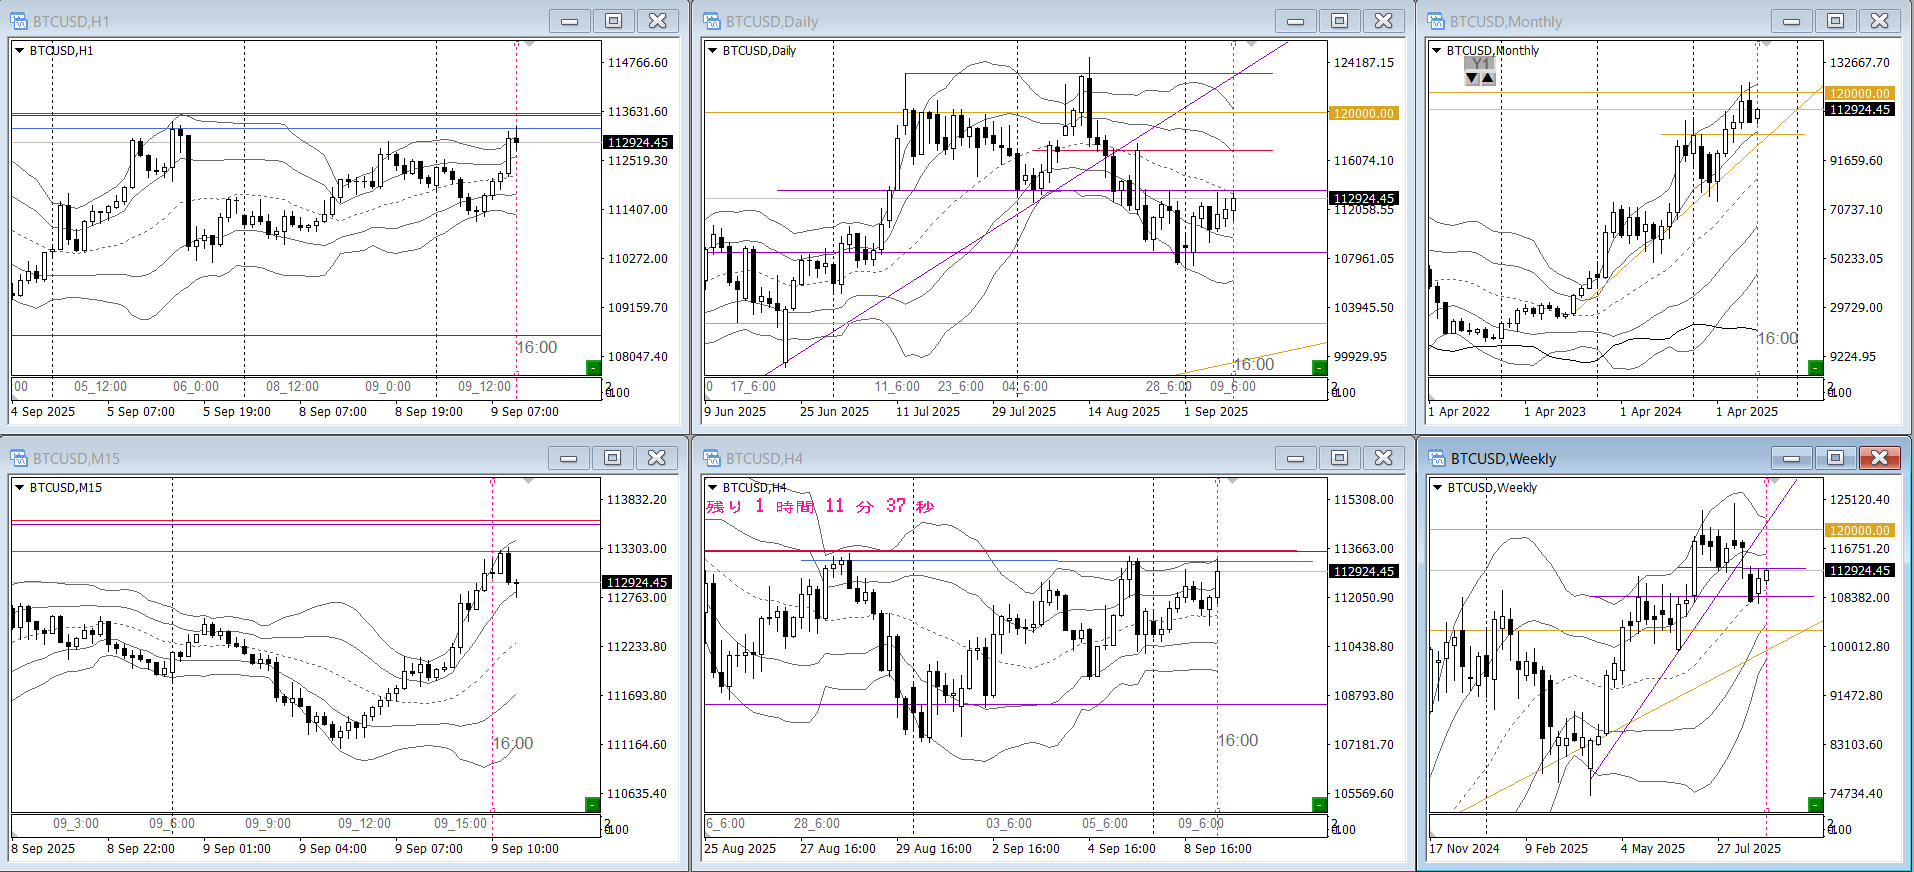The width and height of the screenshot is (1914, 872).
Task: Expand the triangle beside the BTCUSD,H1 chart label
Action: [x=20, y=51]
